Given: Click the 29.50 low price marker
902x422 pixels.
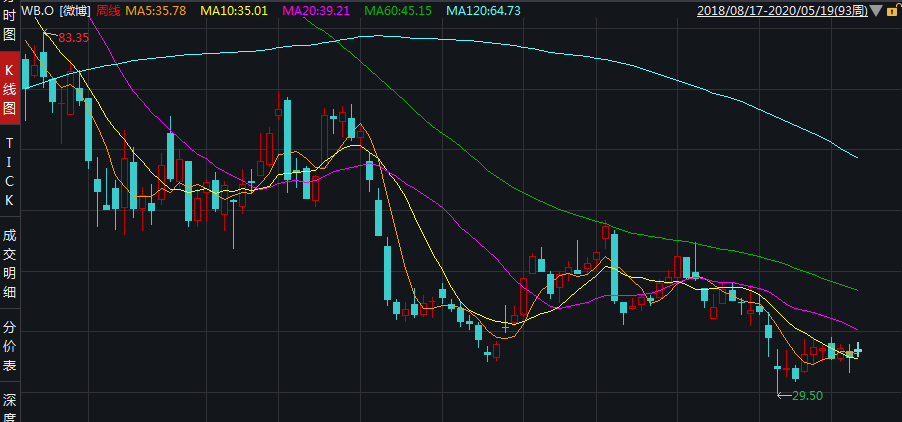Looking at the screenshot, I should 807,396.
